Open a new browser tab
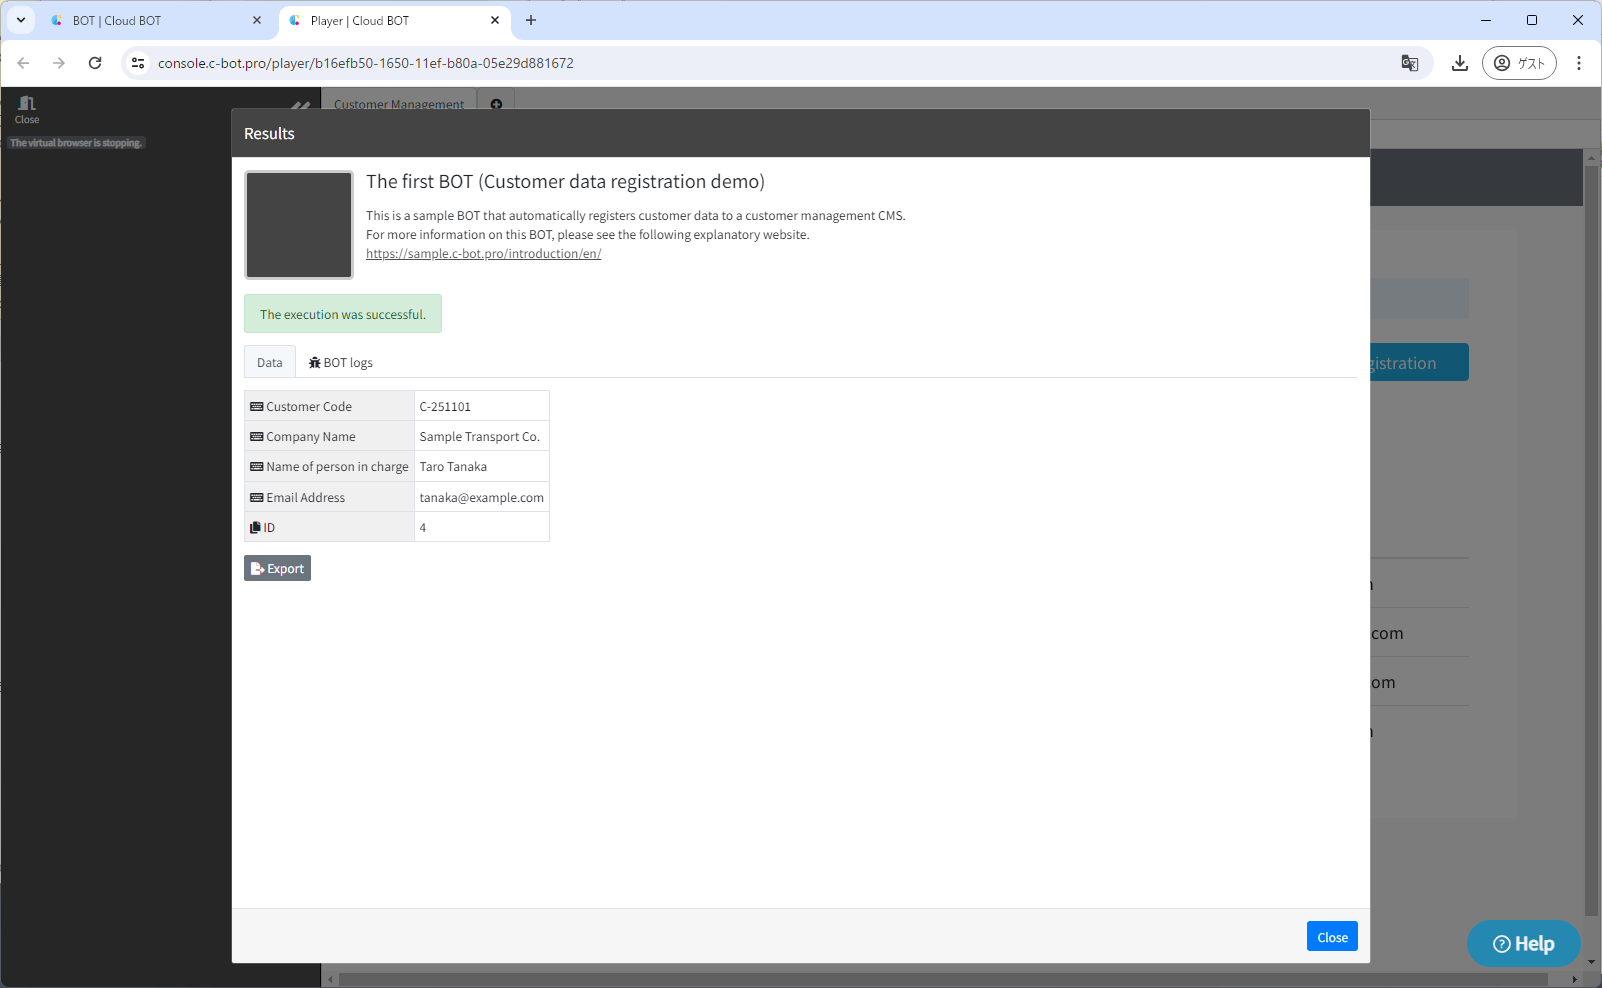1602x988 pixels. click(x=531, y=20)
